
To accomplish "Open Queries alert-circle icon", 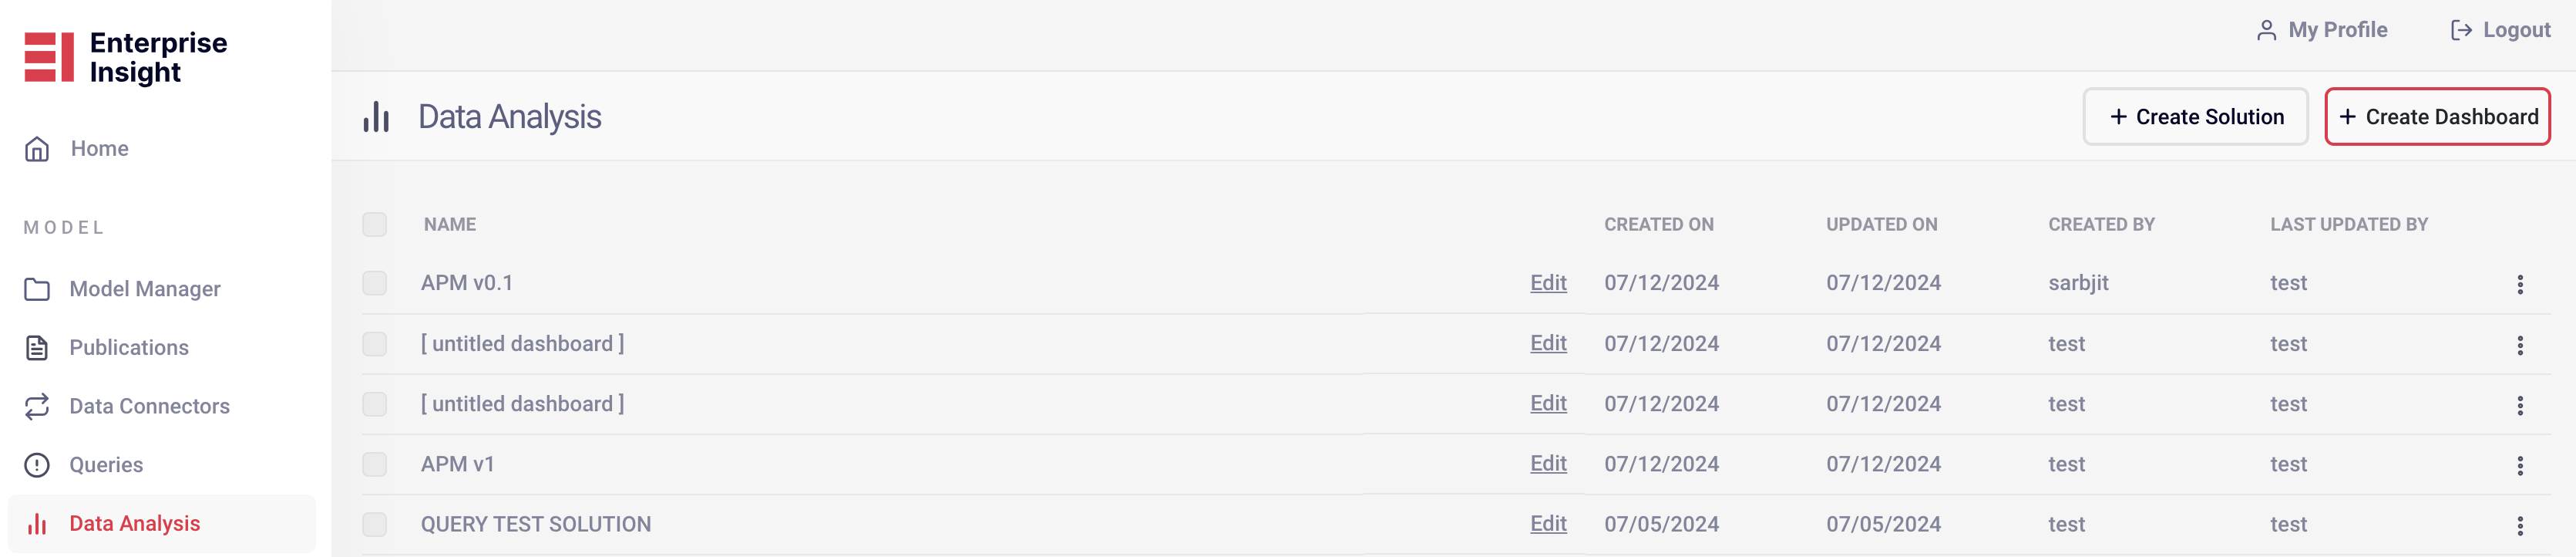I will (x=37, y=465).
